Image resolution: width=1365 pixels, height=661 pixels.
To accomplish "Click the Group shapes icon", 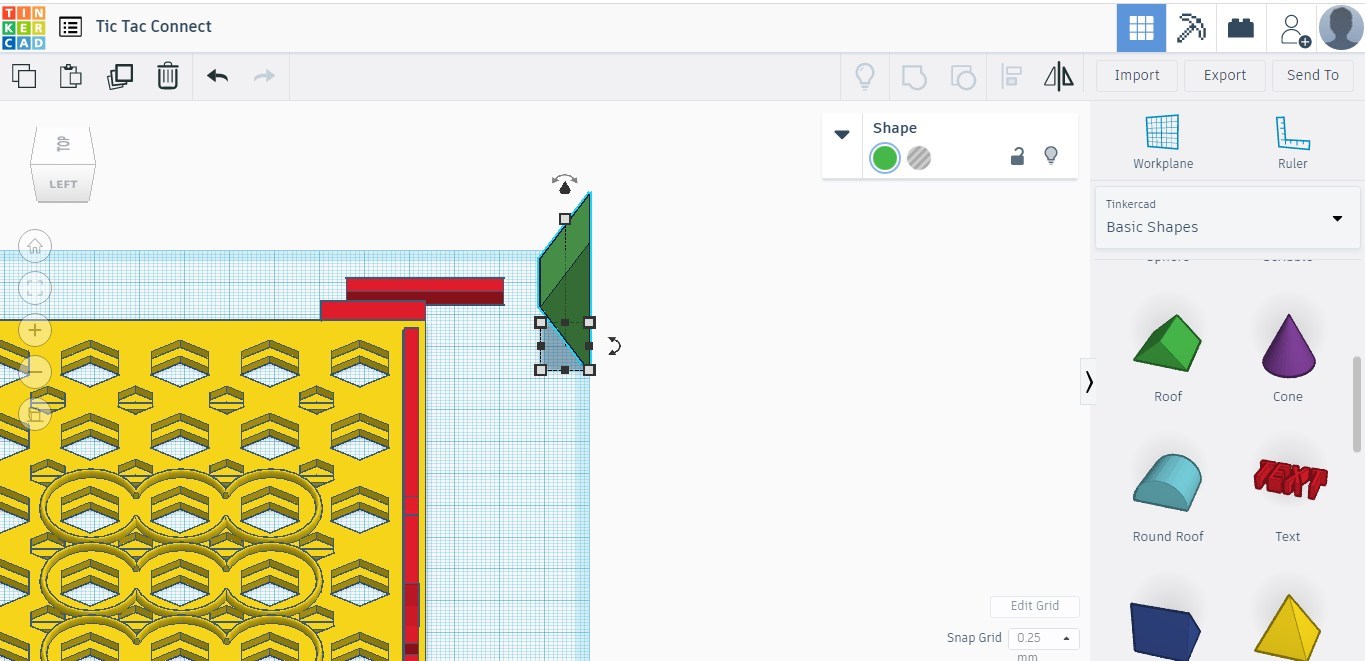I will (914, 76).
